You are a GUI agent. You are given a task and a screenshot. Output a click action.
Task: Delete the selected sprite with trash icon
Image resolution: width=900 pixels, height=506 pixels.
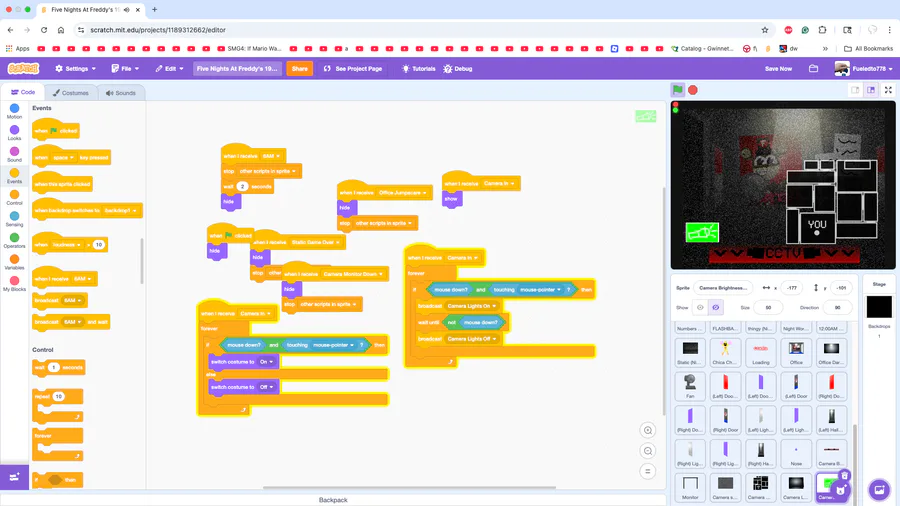coord(844,476)
